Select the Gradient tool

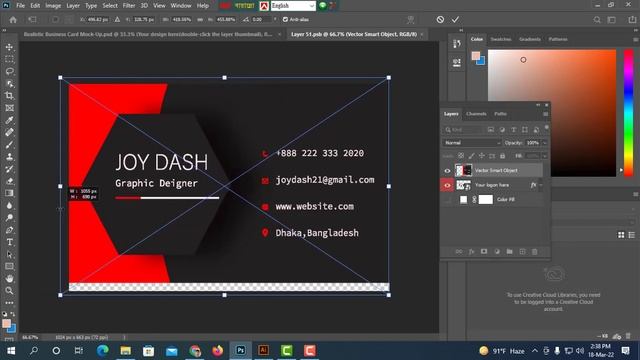[x=9, y=193]
